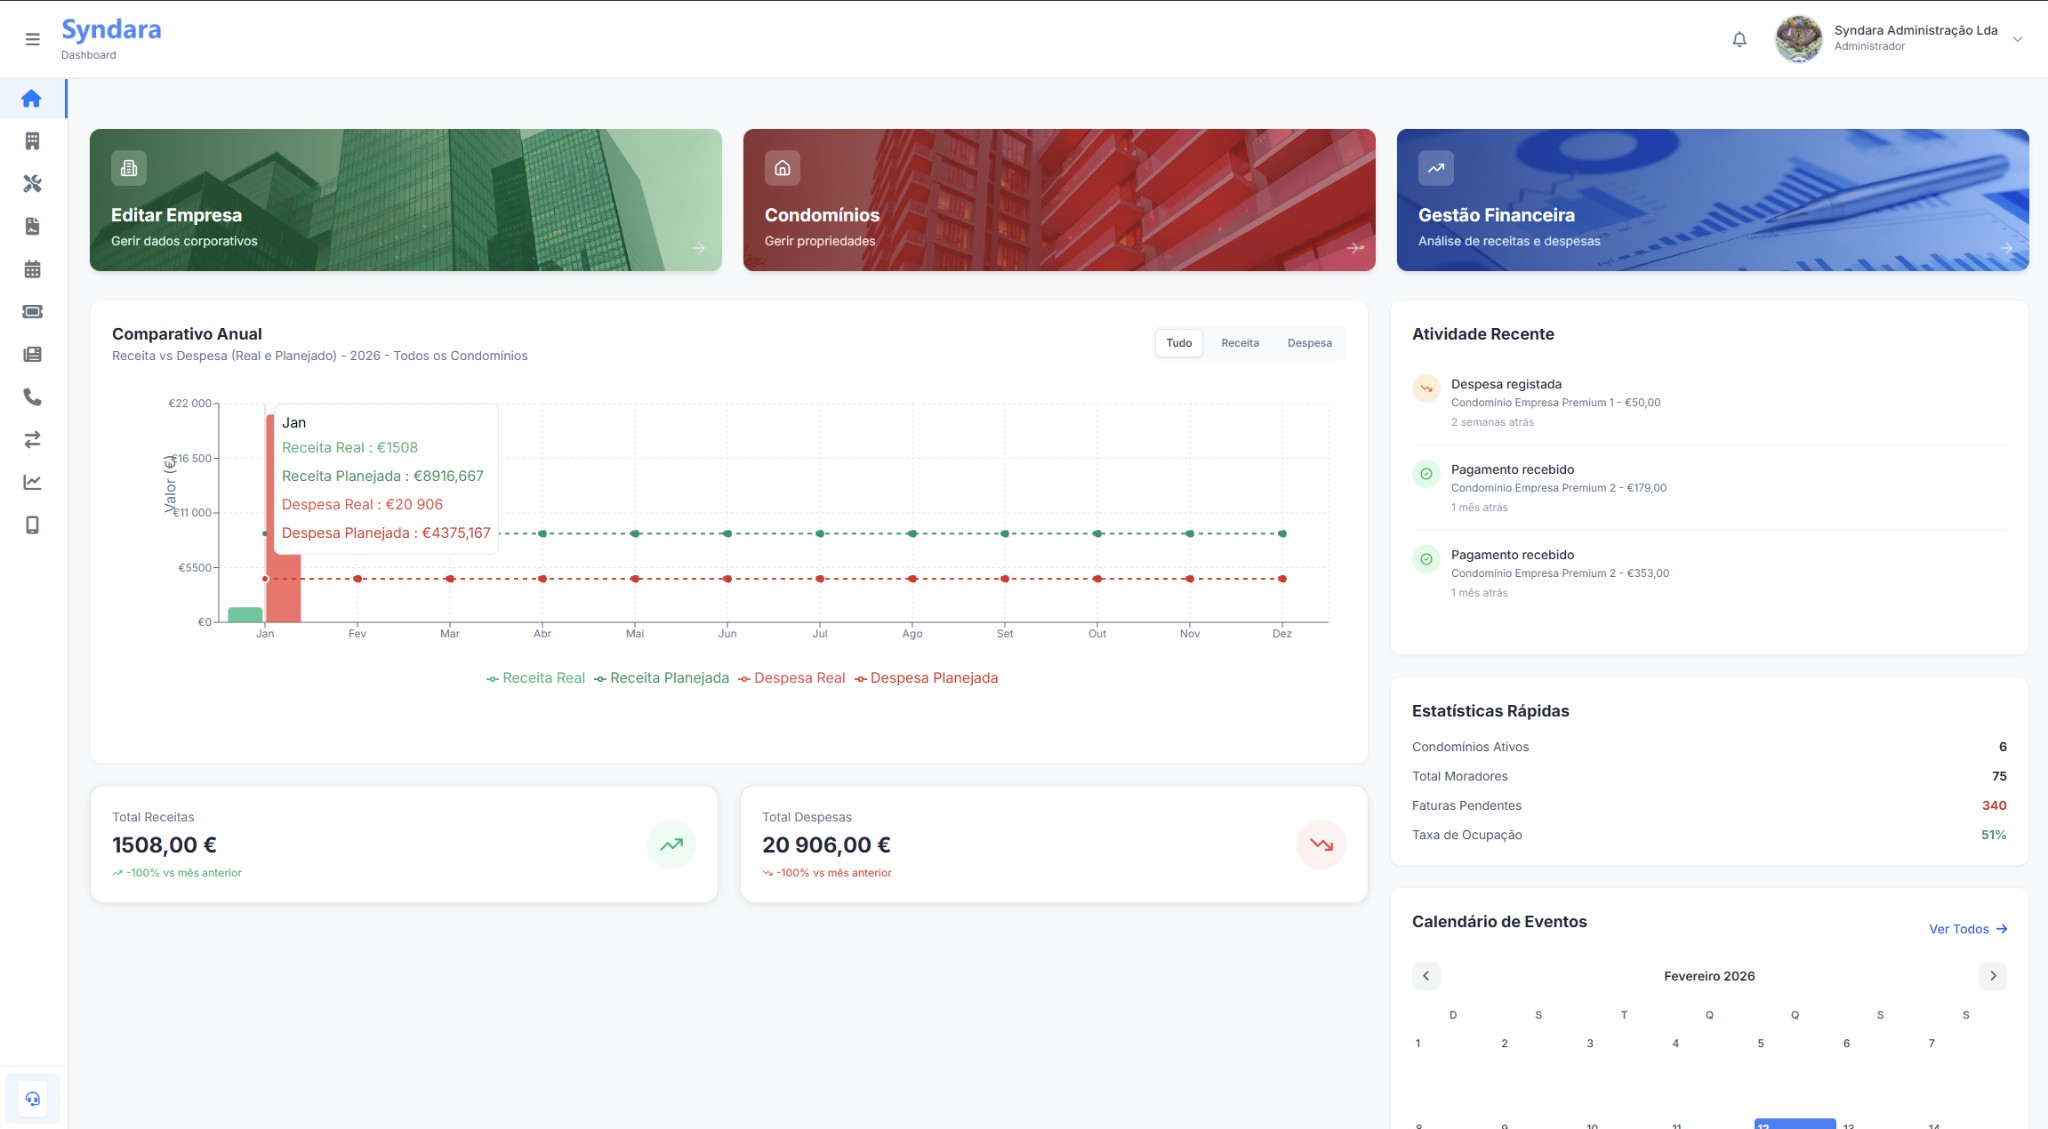The height and width of the screenshot is (1129, 2048).
Task: Select the tickets icon in the sidebar
Action: (32, 311)
